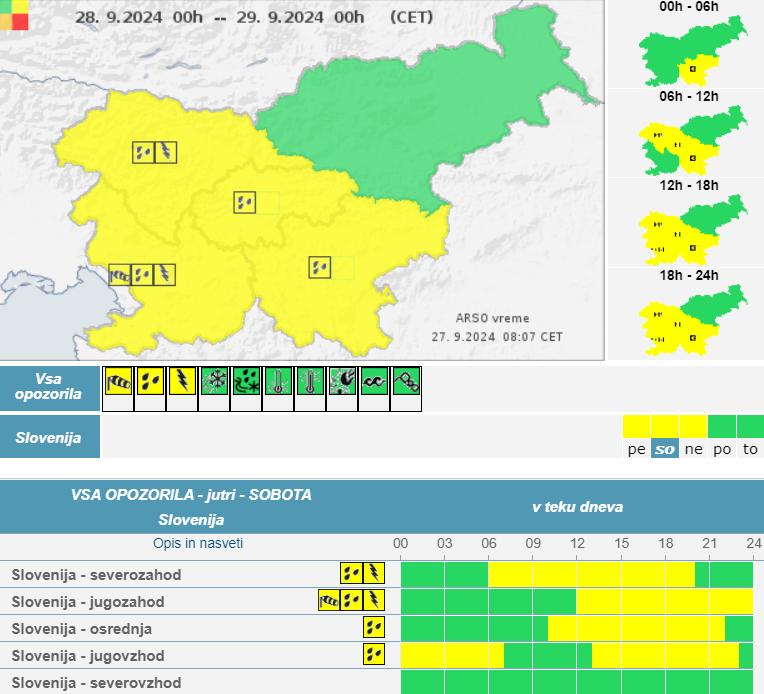Show the 18h - 24h map thumbnail

[x=691, y=319]
